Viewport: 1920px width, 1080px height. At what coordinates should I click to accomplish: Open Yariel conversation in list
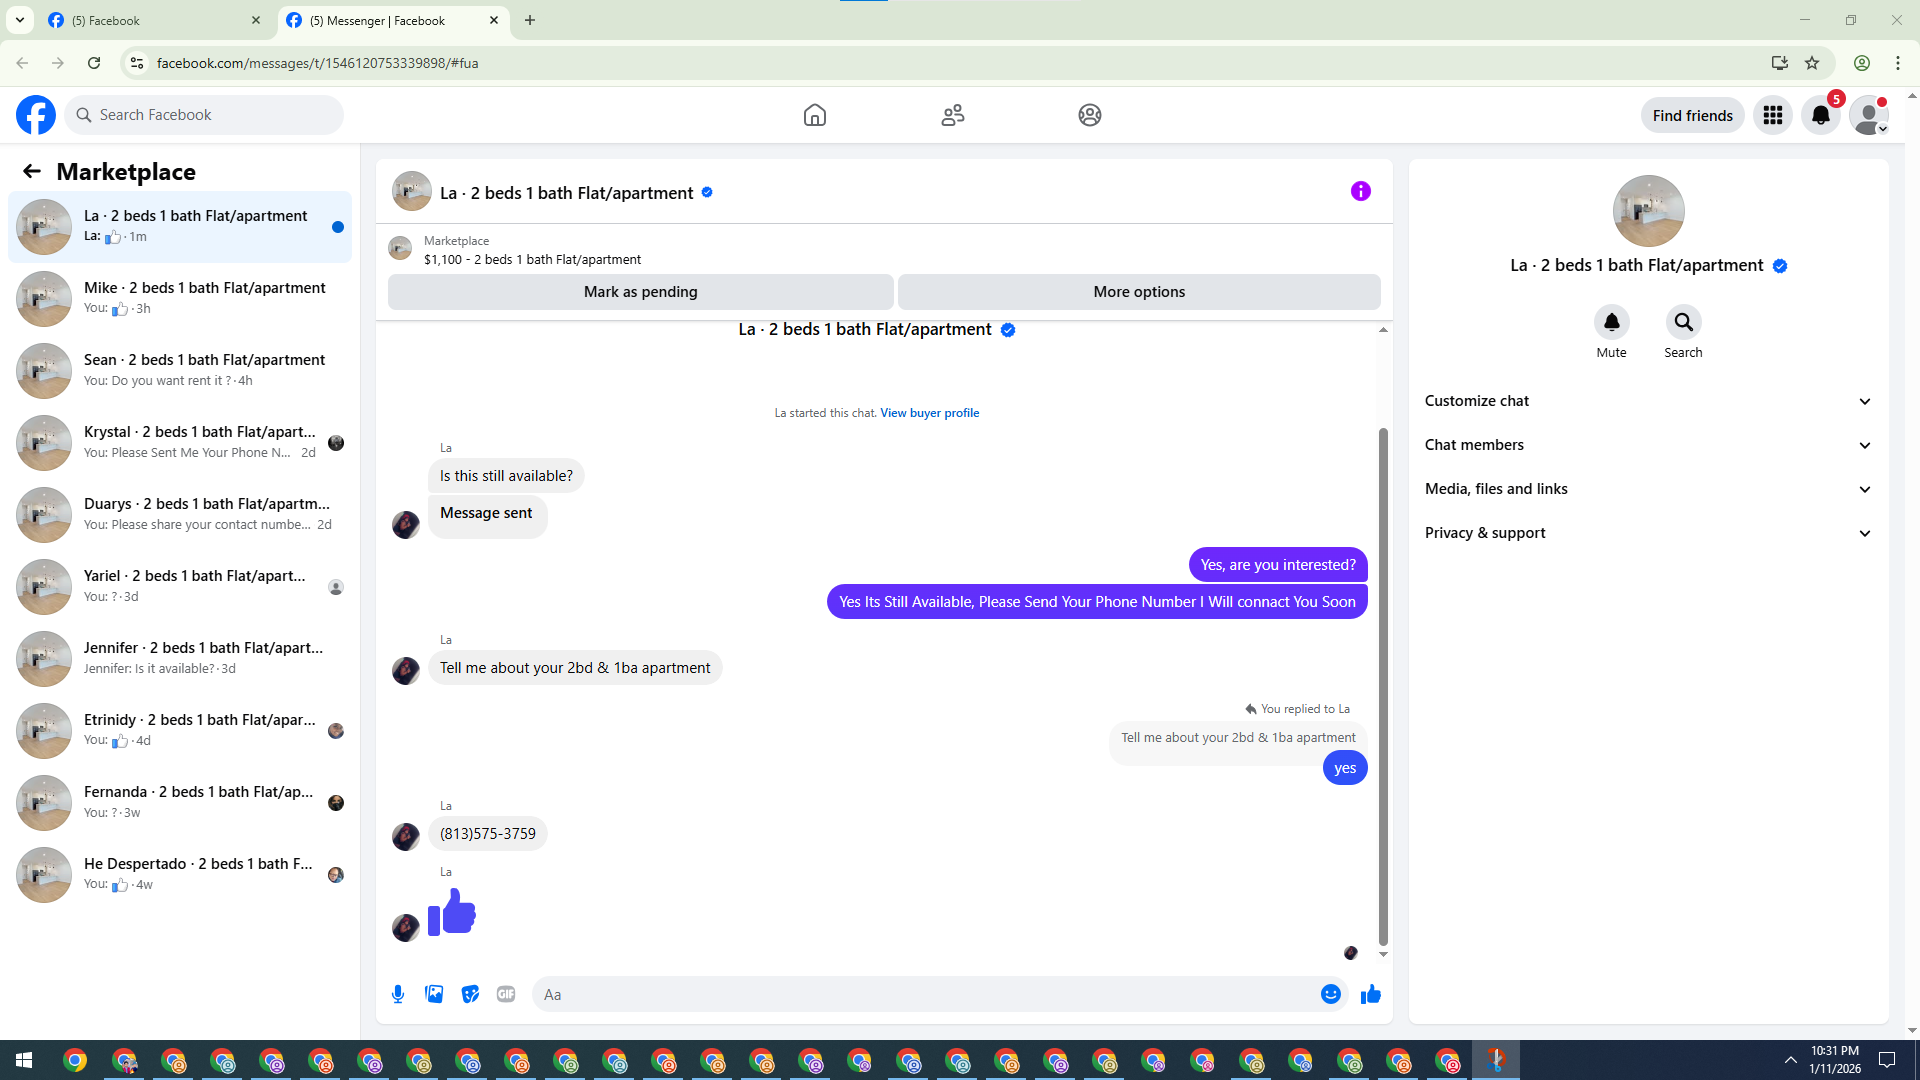click(180, 587)
